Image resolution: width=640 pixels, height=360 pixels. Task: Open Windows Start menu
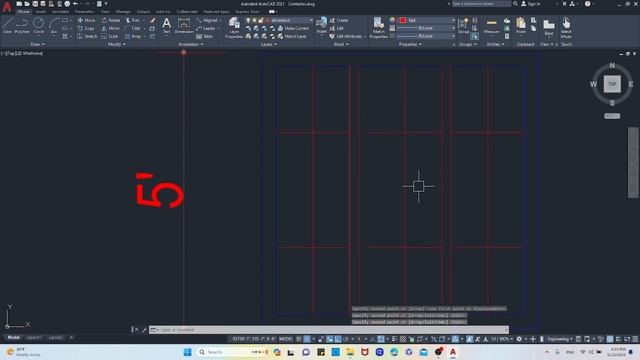click(187, 352)
